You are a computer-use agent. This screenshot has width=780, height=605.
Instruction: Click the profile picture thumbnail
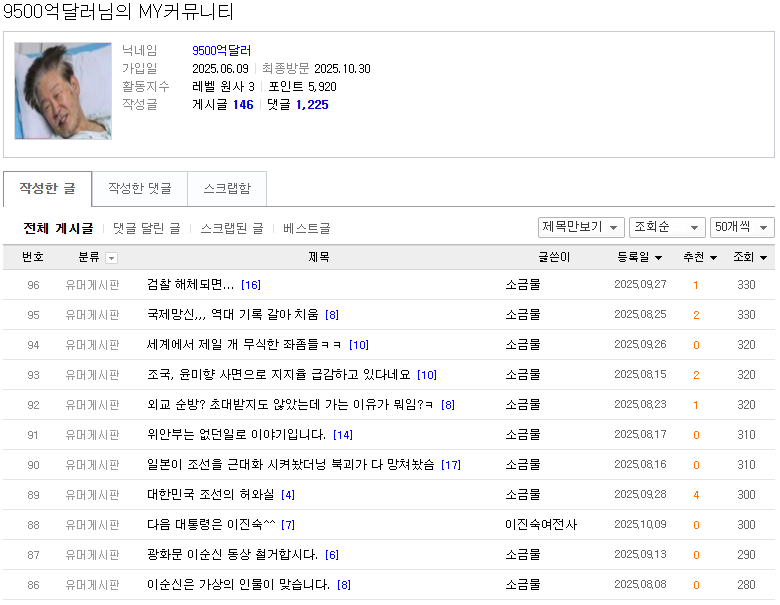tap(63, 91)
